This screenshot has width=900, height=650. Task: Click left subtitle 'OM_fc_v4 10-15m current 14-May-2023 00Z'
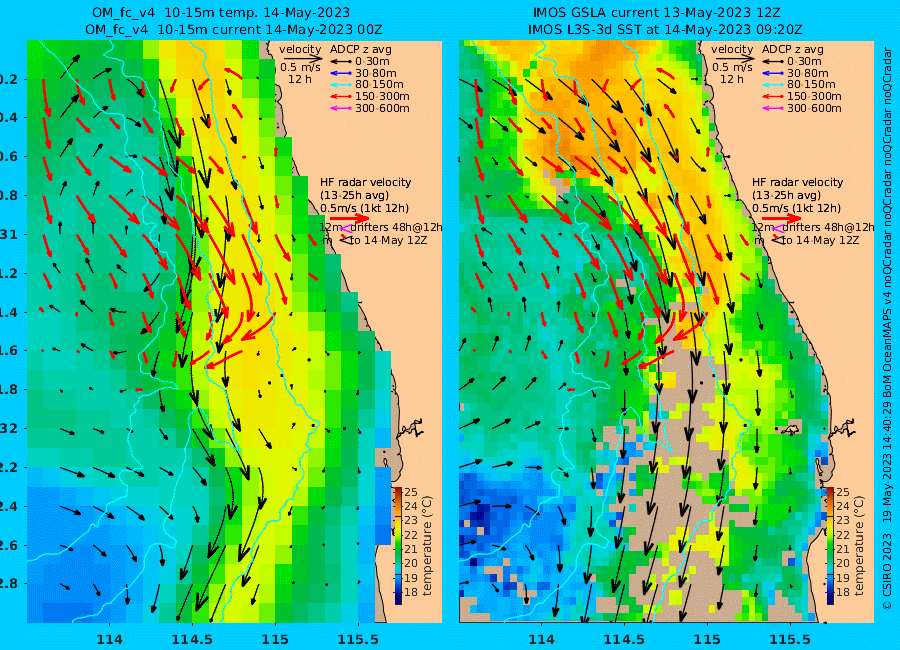coord(234,29)
